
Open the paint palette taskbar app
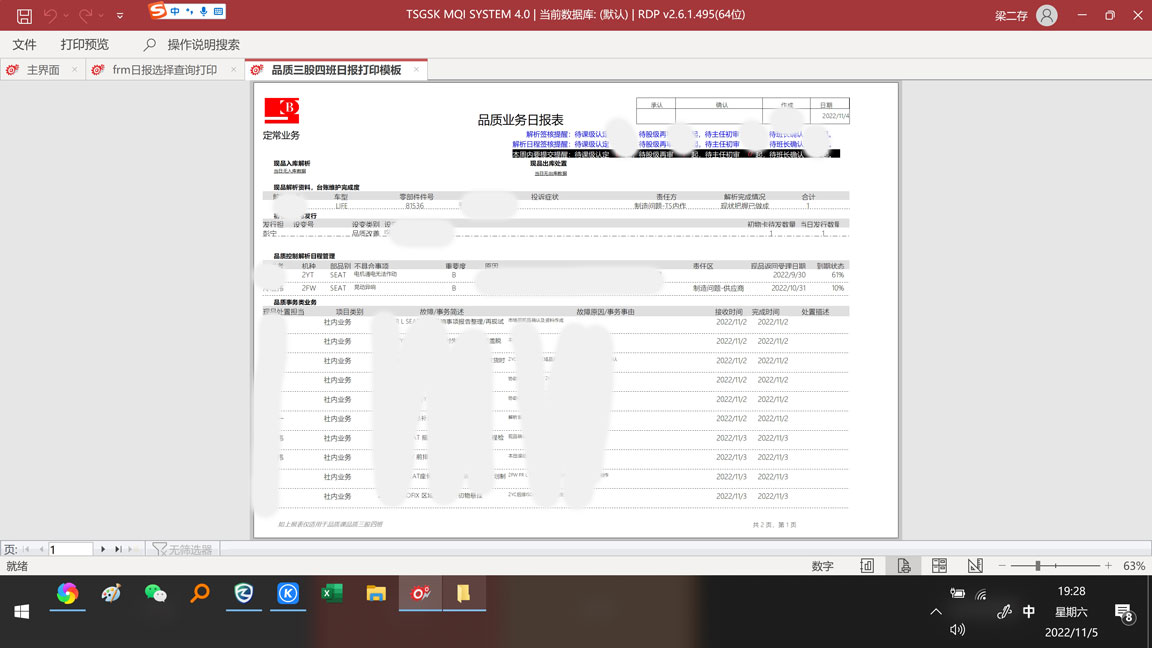point(112,594)
